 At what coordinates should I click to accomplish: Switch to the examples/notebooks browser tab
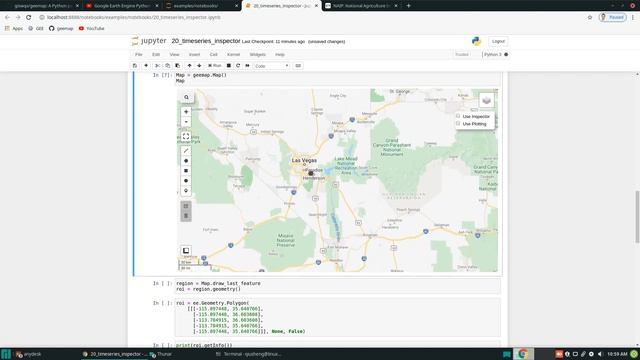tap(201, 6)
